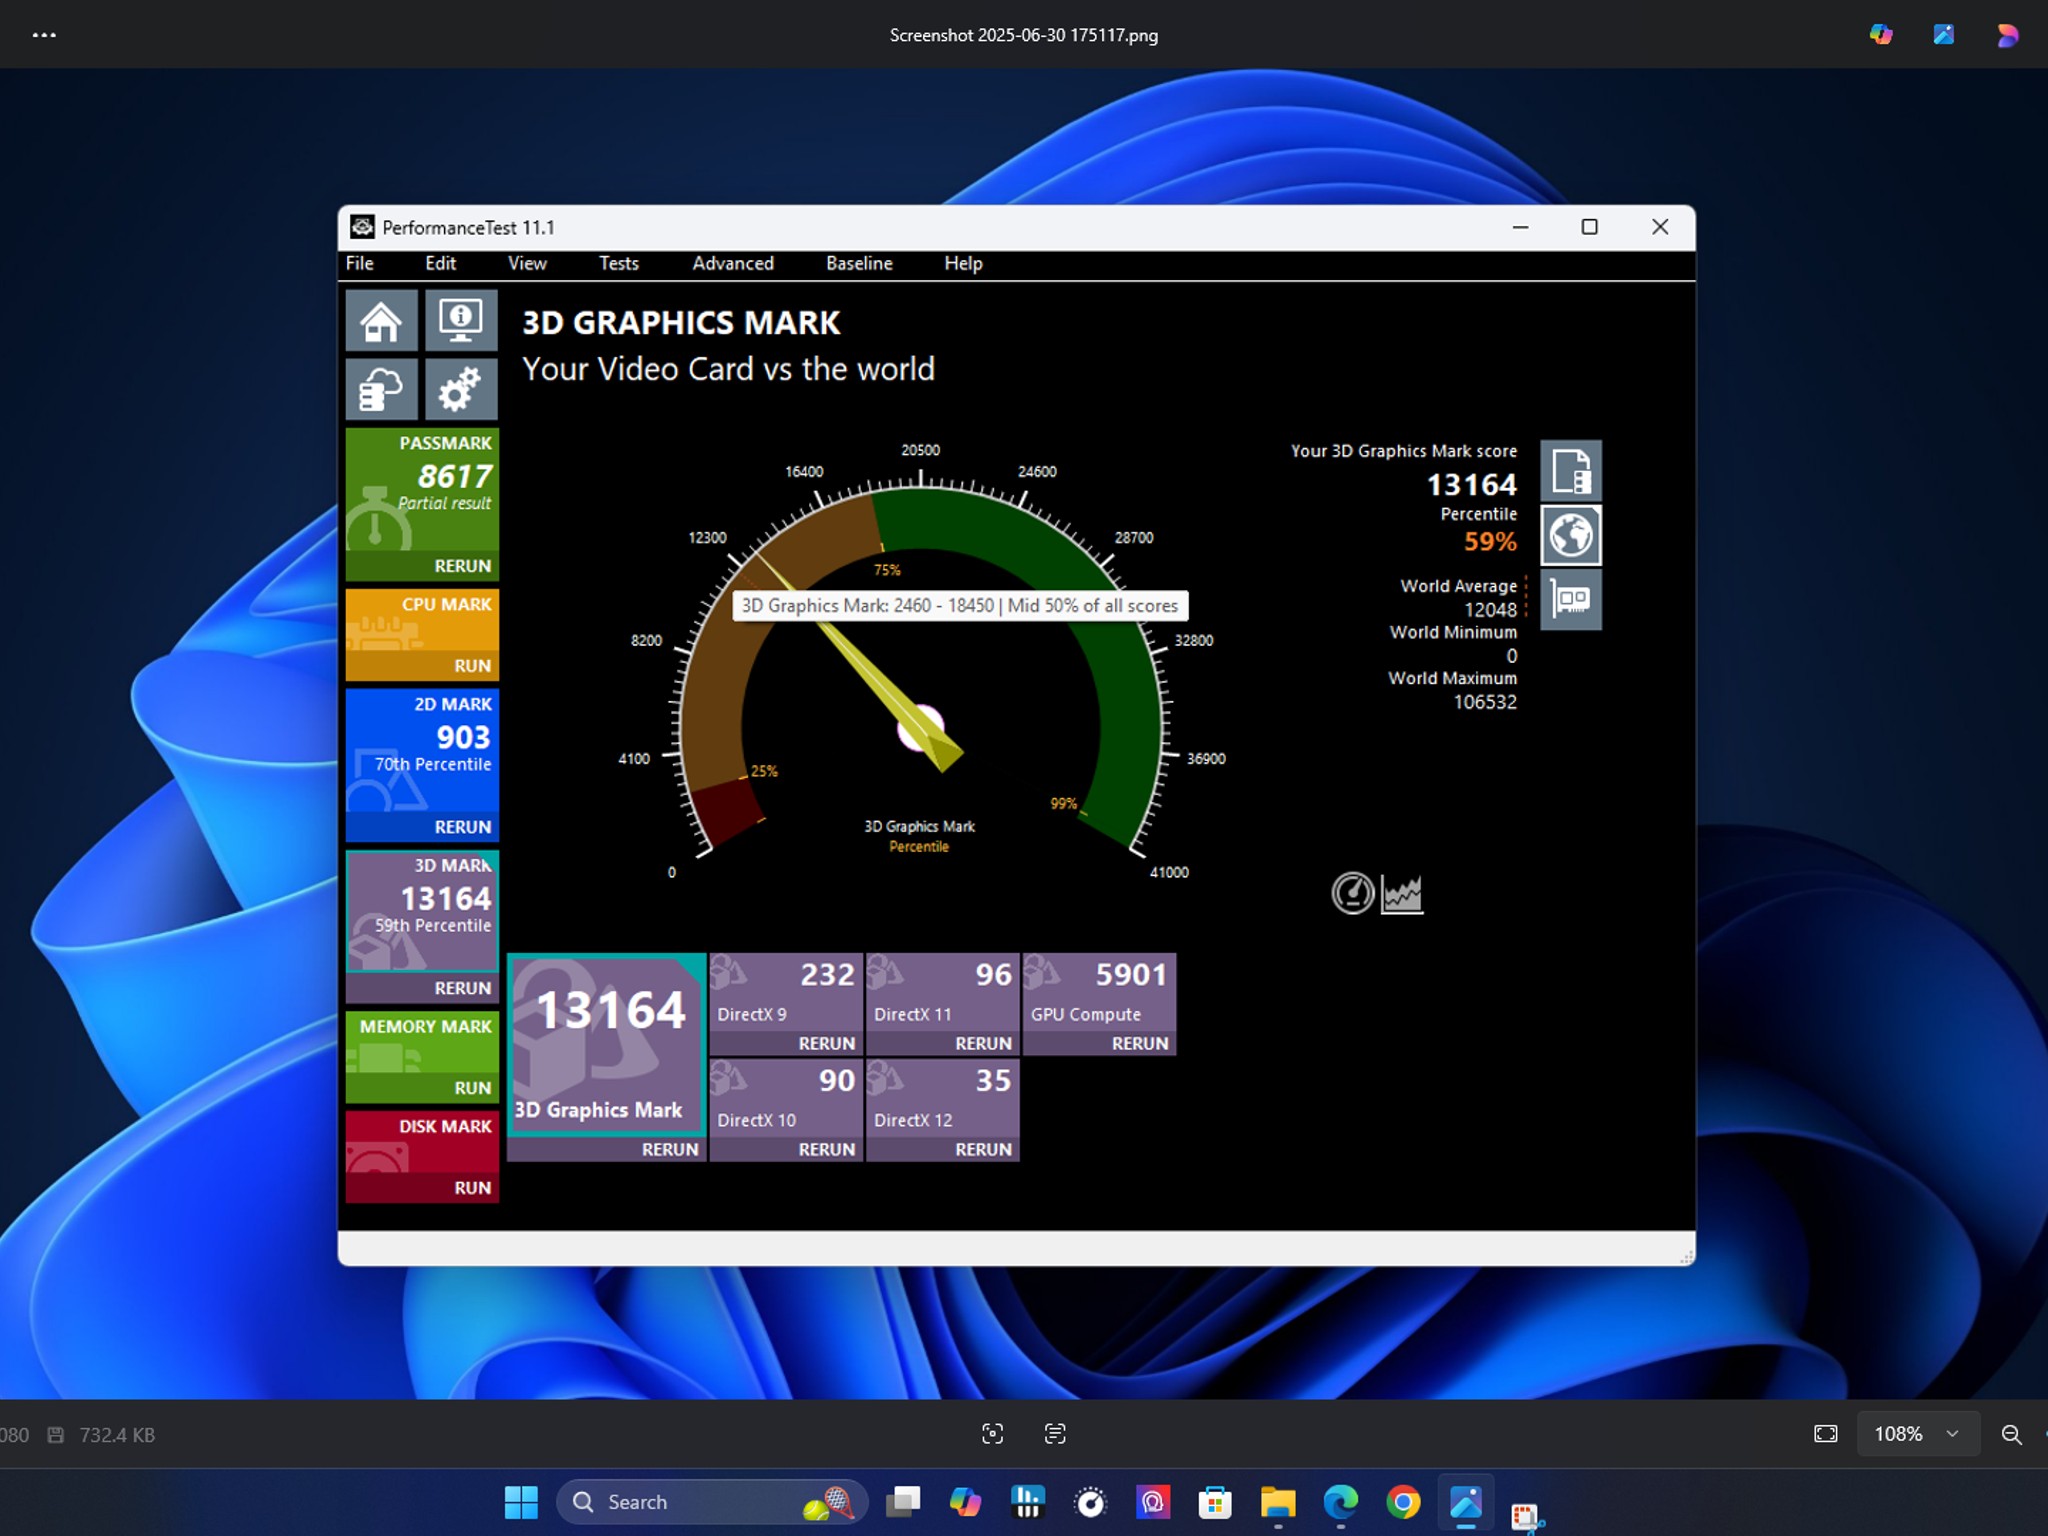Open Task View from the taskbar

tap(903, 1502)
